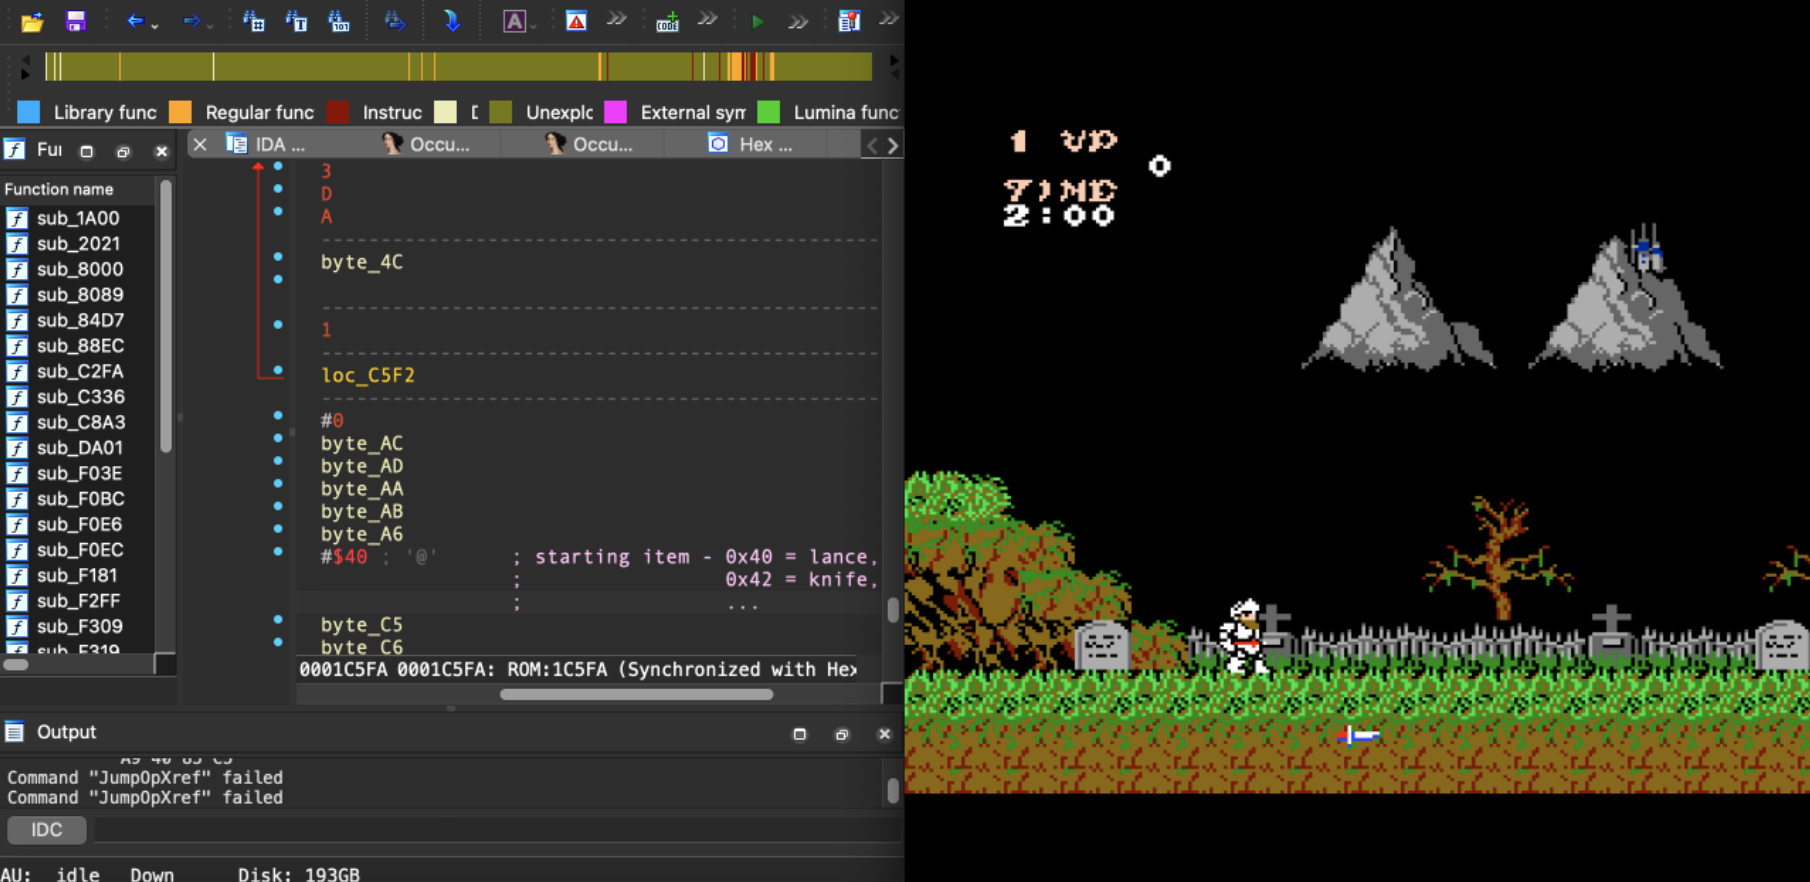
Task: Click the Functions panel f icon
Action: pos(15,150)
